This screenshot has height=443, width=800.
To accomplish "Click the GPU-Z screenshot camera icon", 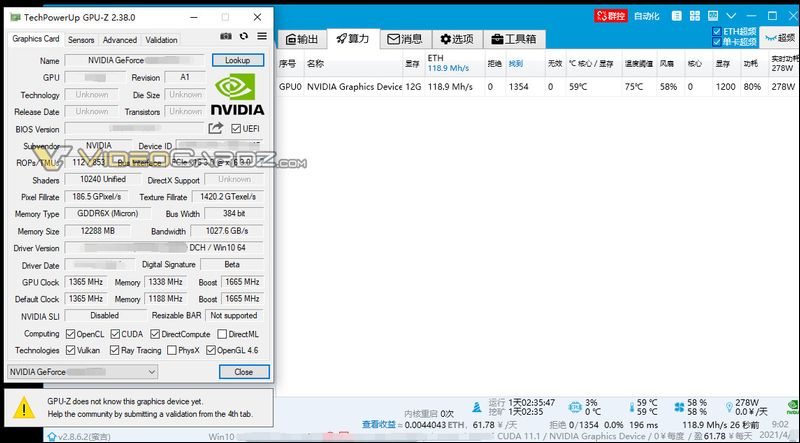I will (x=226, y=36).
